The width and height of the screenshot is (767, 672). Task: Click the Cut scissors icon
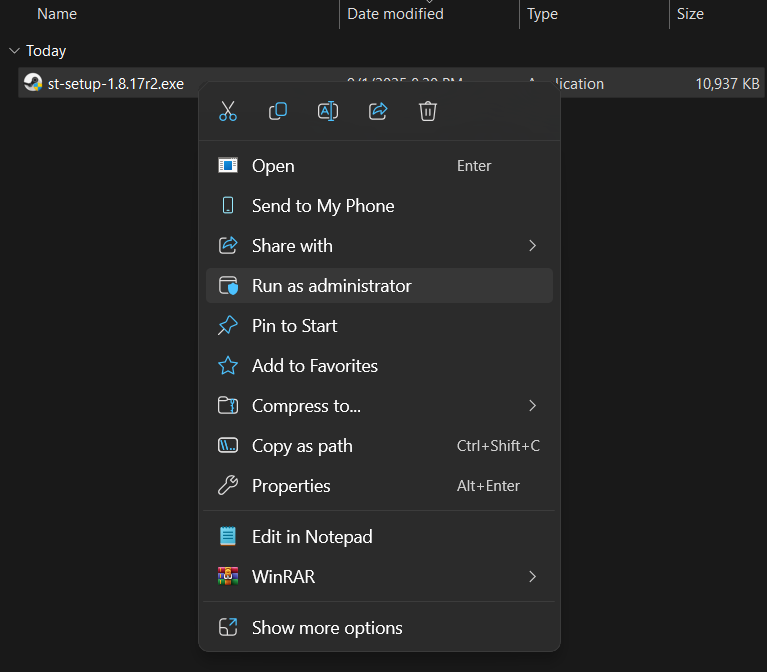click(x=228, y=111)
